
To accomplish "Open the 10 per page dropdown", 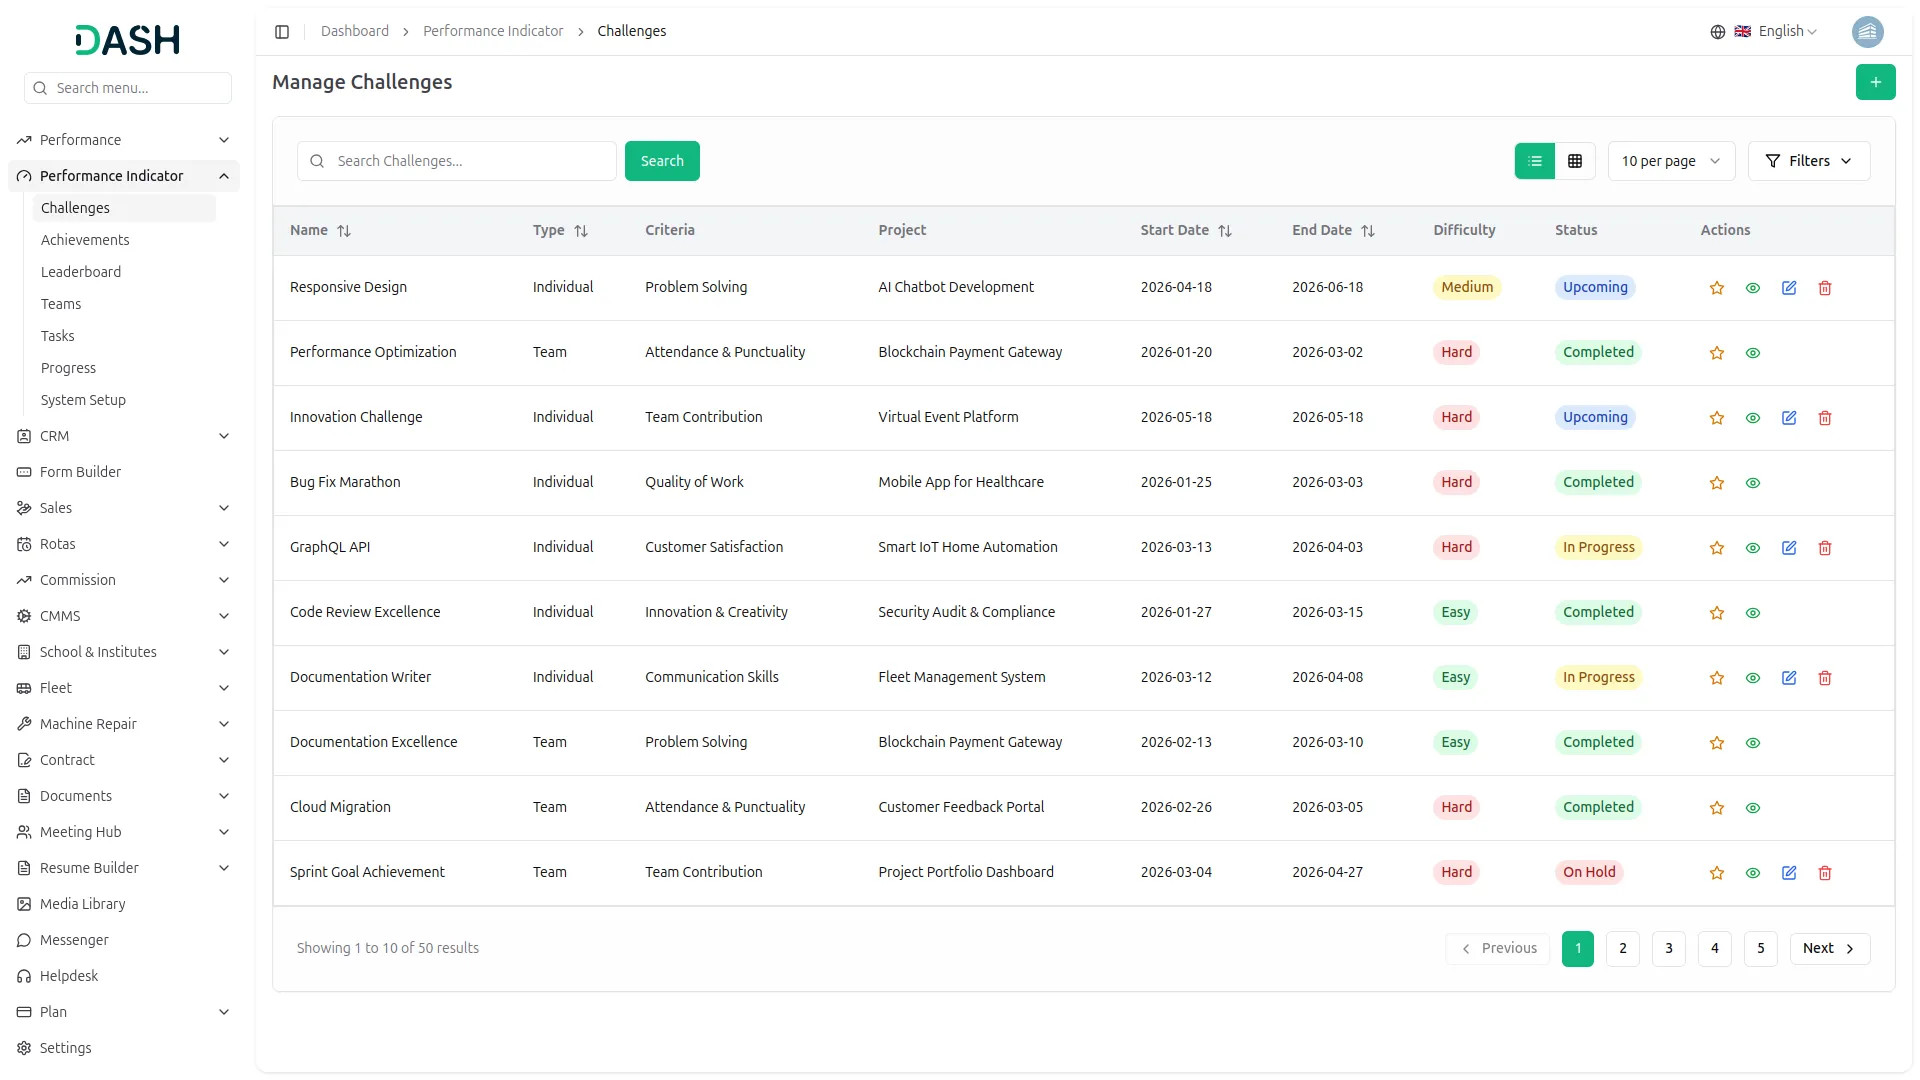I will point(1671,161).
